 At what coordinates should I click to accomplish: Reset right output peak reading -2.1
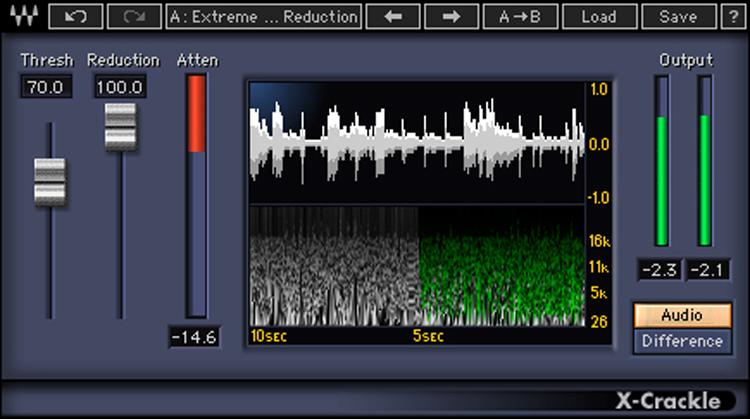[x=705, y=269]
